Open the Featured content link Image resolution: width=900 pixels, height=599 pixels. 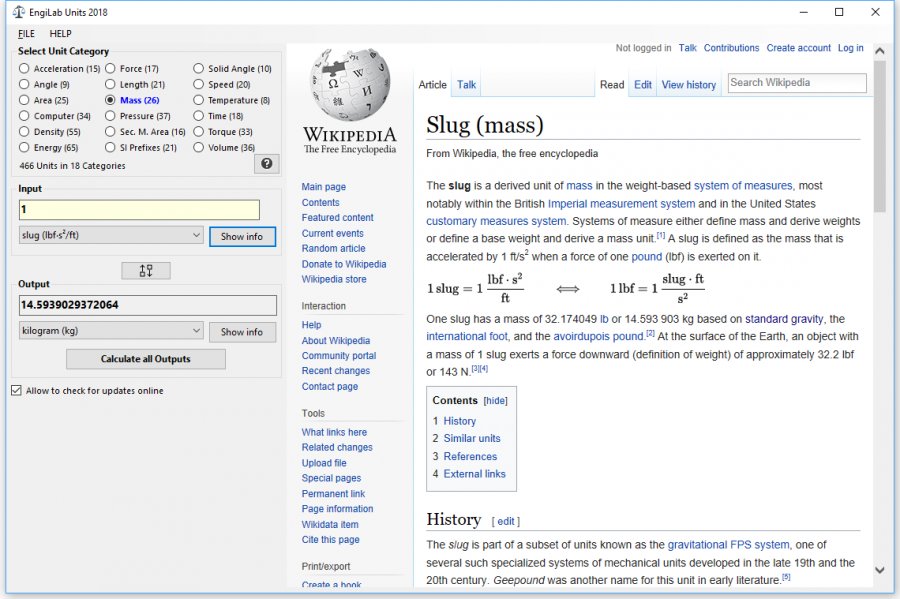pyautogui.click(x=338, y=217)
